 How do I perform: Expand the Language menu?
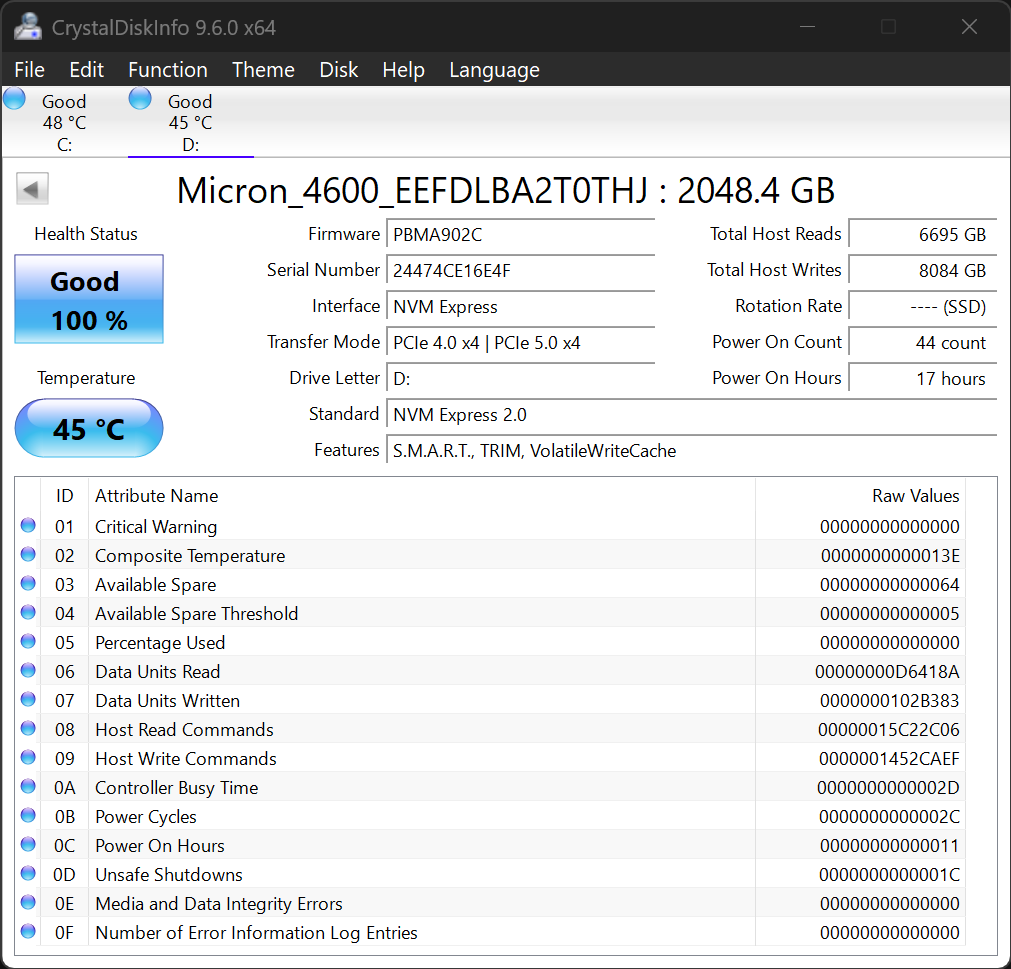494,70
